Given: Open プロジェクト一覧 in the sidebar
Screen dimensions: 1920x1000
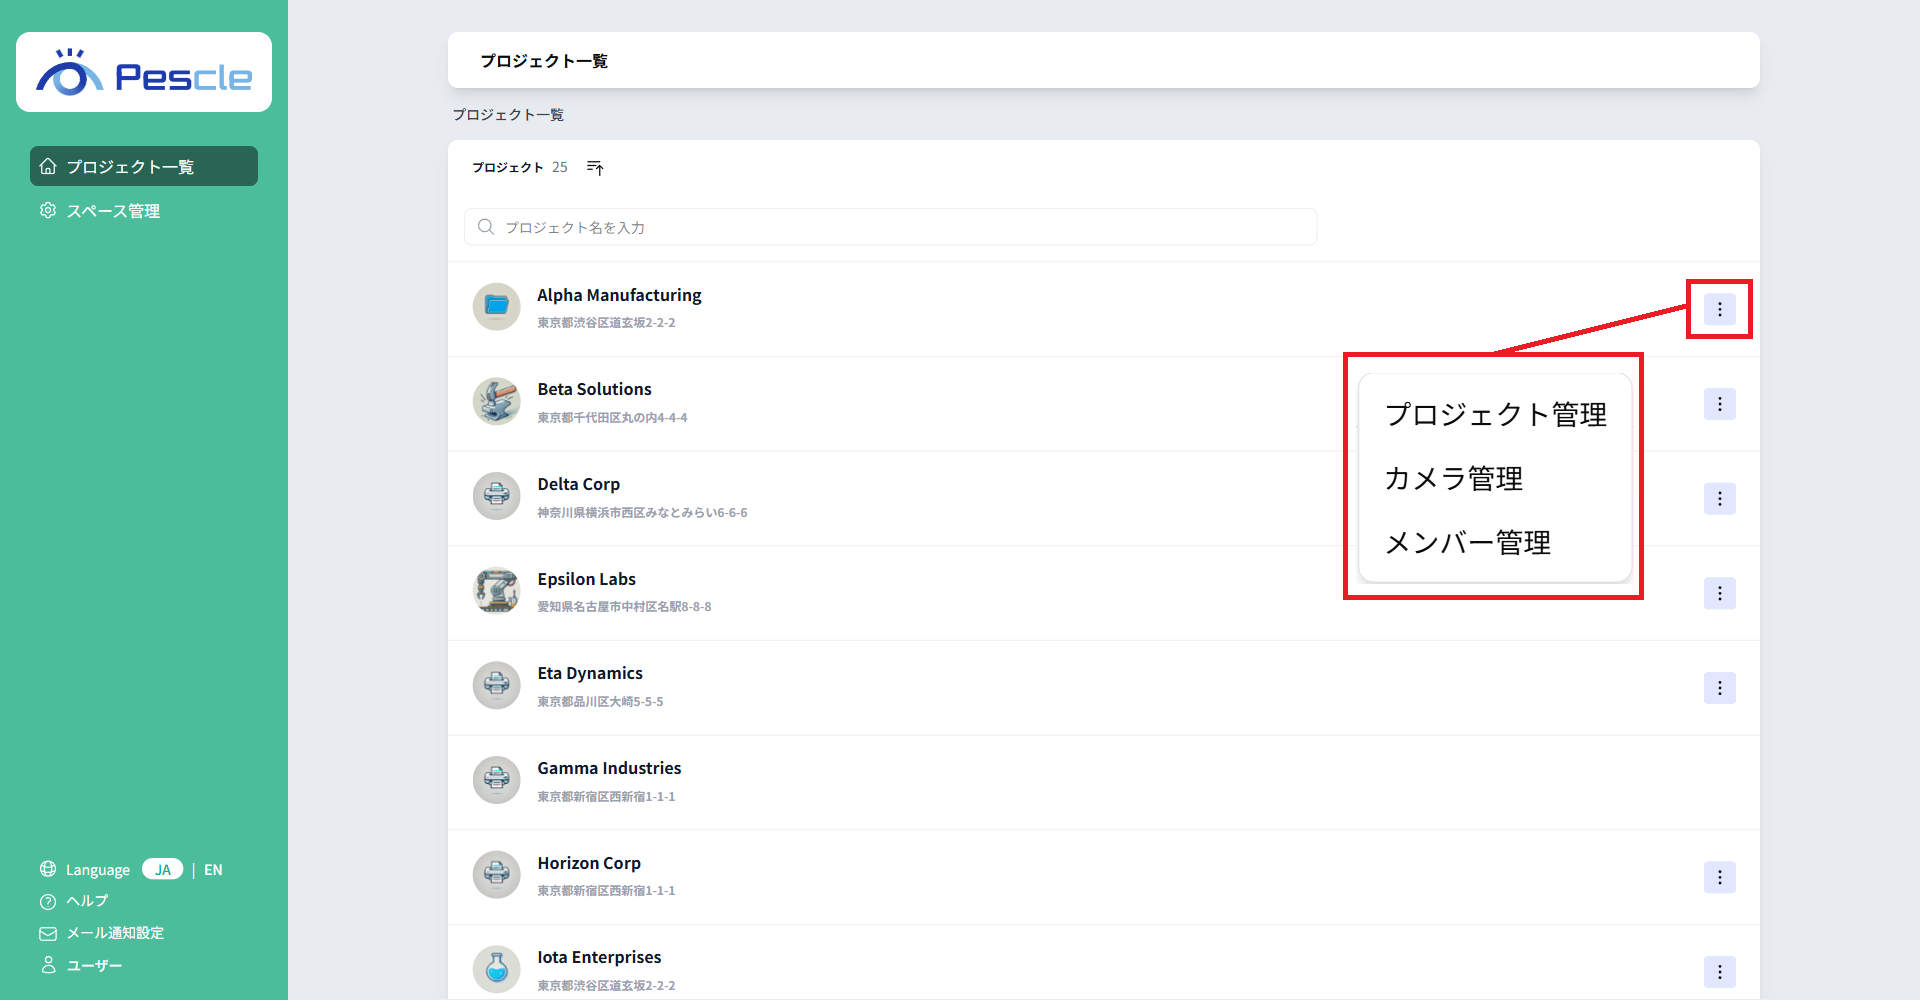Looking at the screenshot, I should 144,167.
